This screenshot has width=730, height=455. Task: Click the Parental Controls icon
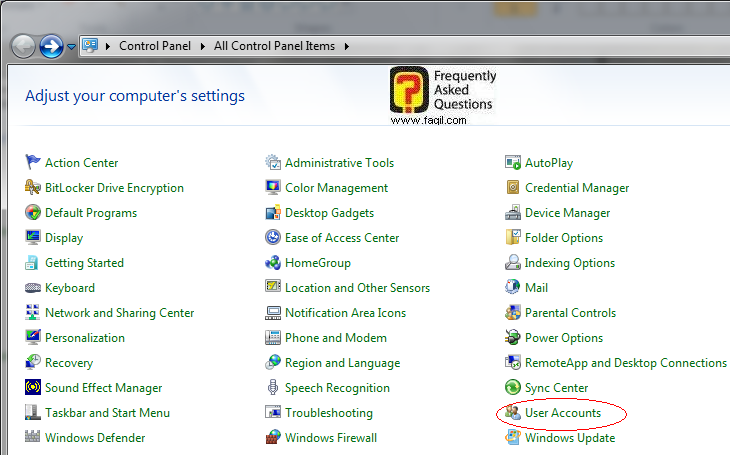pyautogui.click(x=513, y=313)
